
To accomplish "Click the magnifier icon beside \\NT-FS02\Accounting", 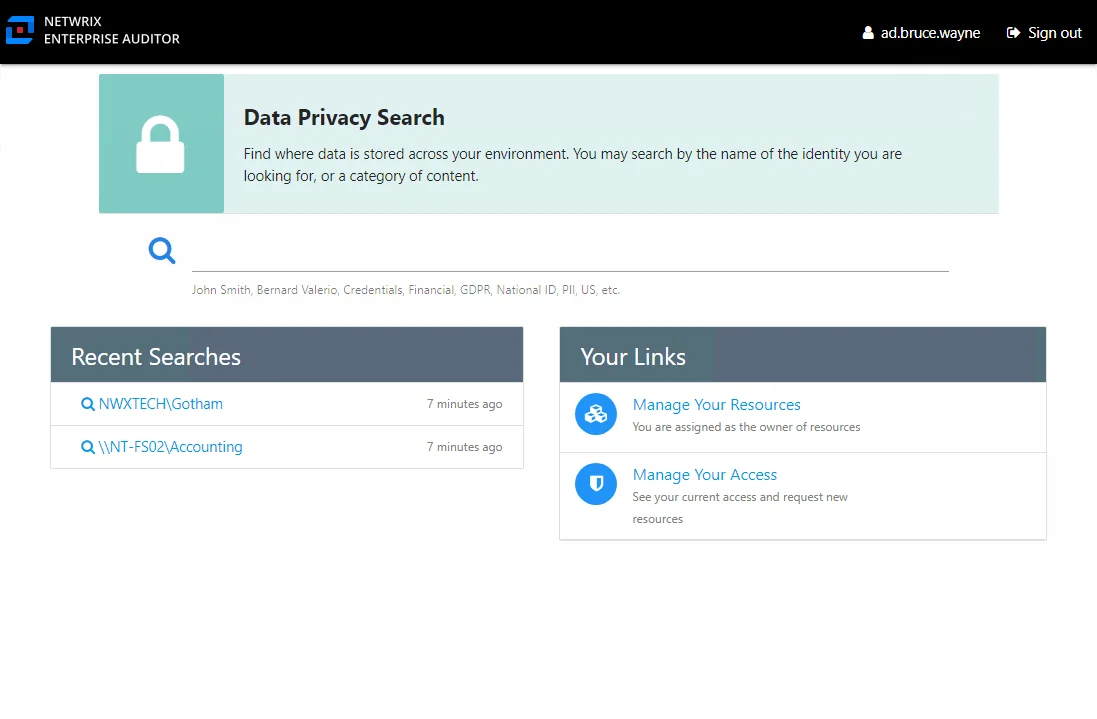I will click(x=87, y=447).
